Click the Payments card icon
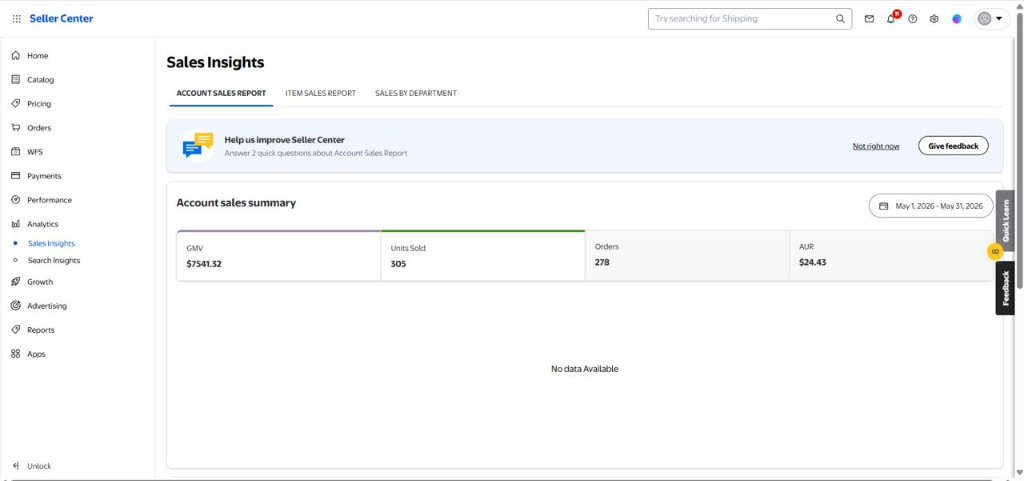The image size is (1024, 481). (16, 176)
